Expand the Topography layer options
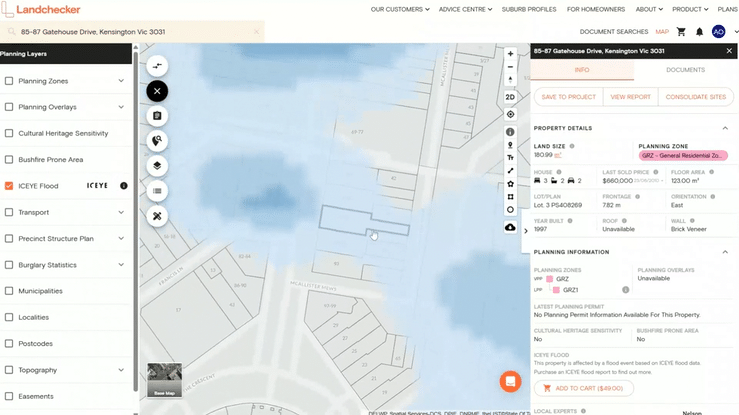This screenshot has height=415, width=739. point(121,370)
